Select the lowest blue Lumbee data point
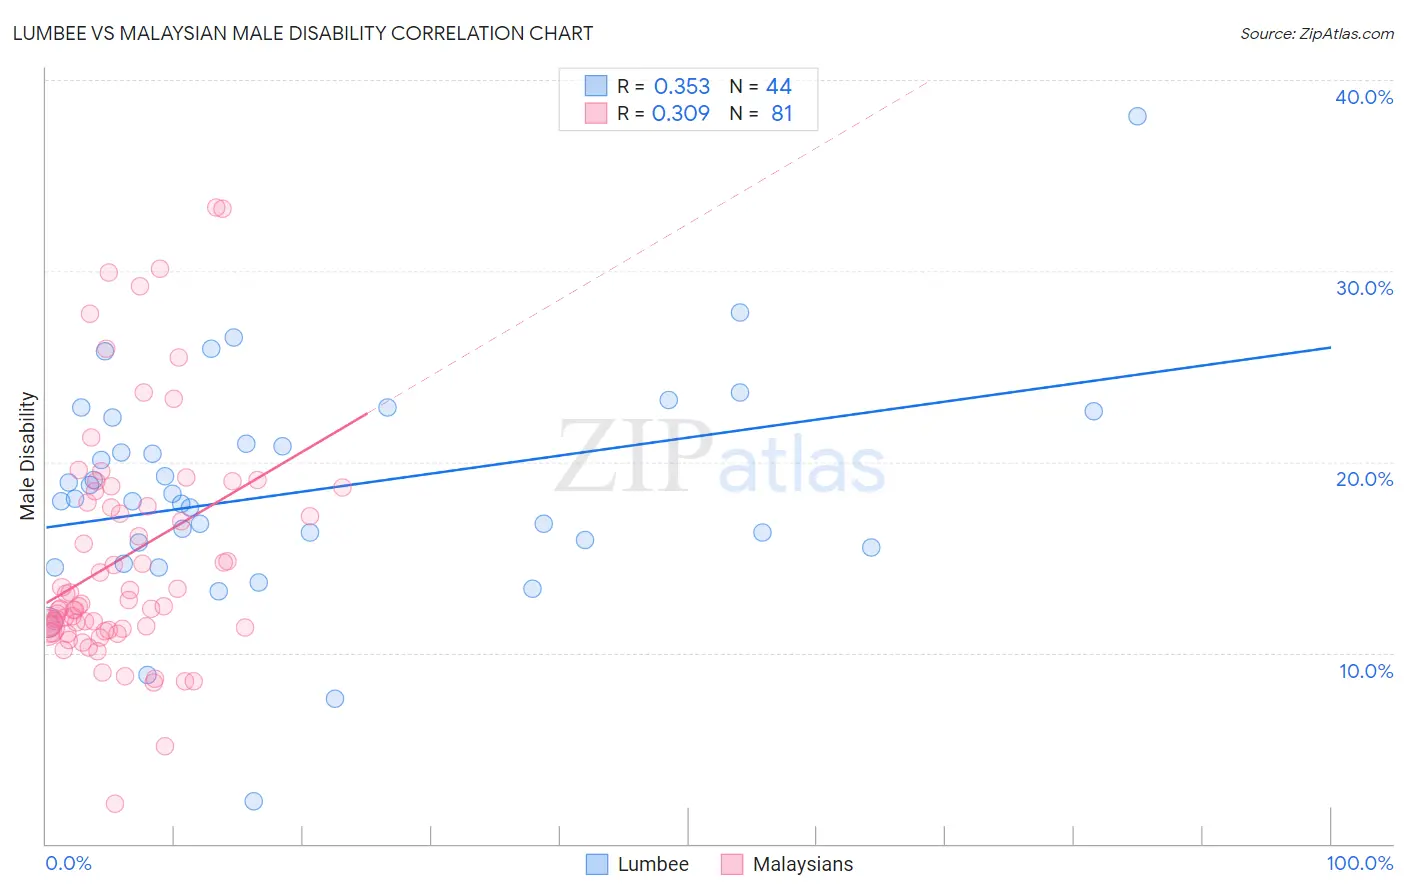 click(254, 801)
